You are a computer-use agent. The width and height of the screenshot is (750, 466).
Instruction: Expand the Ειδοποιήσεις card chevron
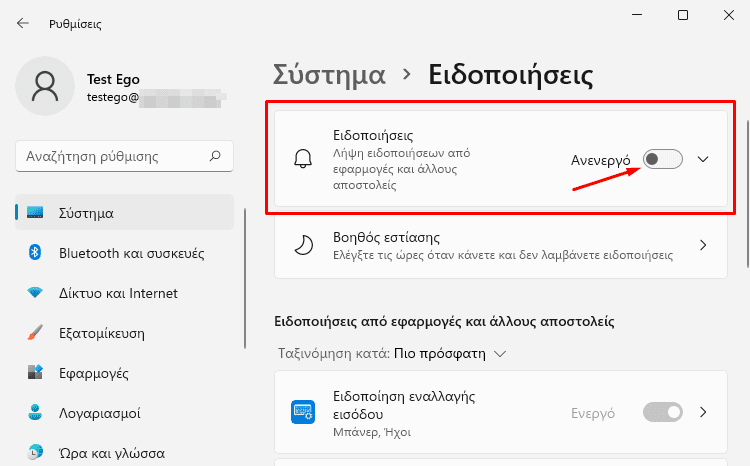tap(703, 159)
